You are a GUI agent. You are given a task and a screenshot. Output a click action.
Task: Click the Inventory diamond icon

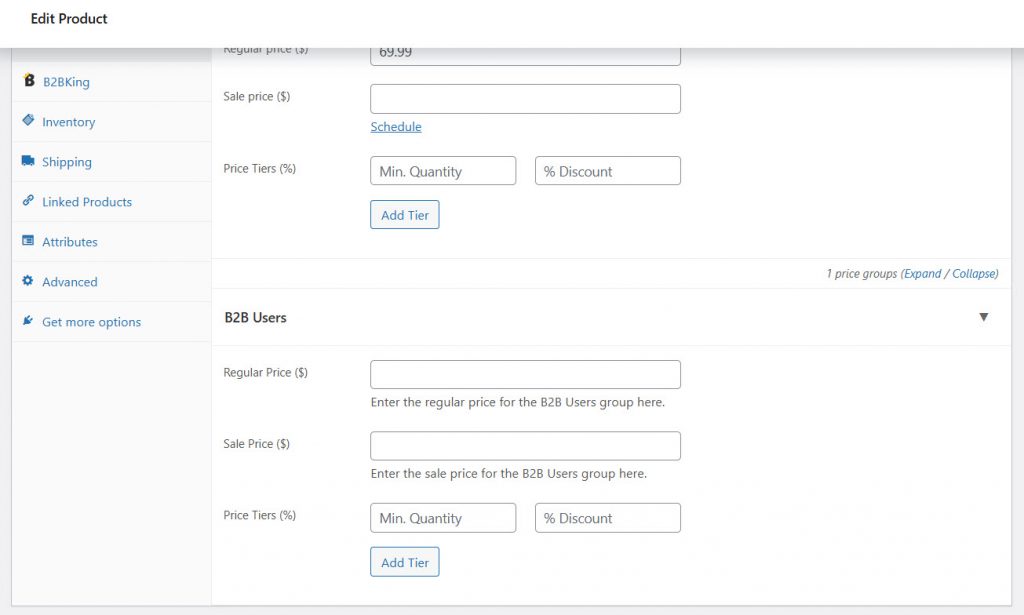[26, 121]
